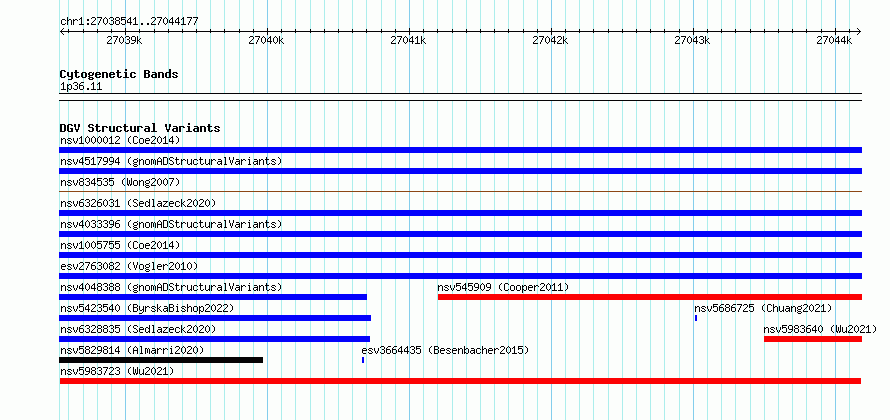Open nsv4048388 (gnomADStructuralVariants) label
Image resolution: width=890 pixels, height=420 pixels.
(171, 287)
